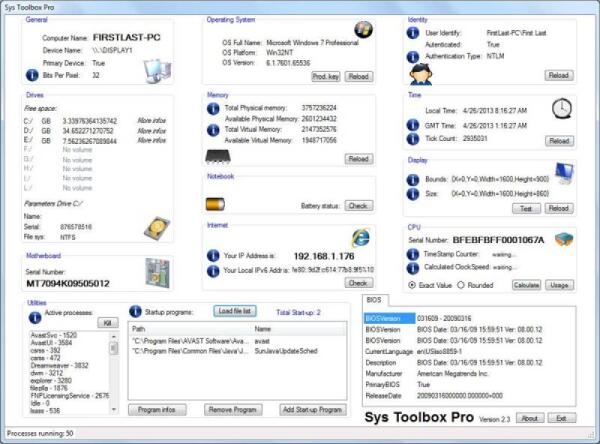This screenshot has height=444, width=600.
Task: Select the Exact Value radio button
Action: click(413, 284)
